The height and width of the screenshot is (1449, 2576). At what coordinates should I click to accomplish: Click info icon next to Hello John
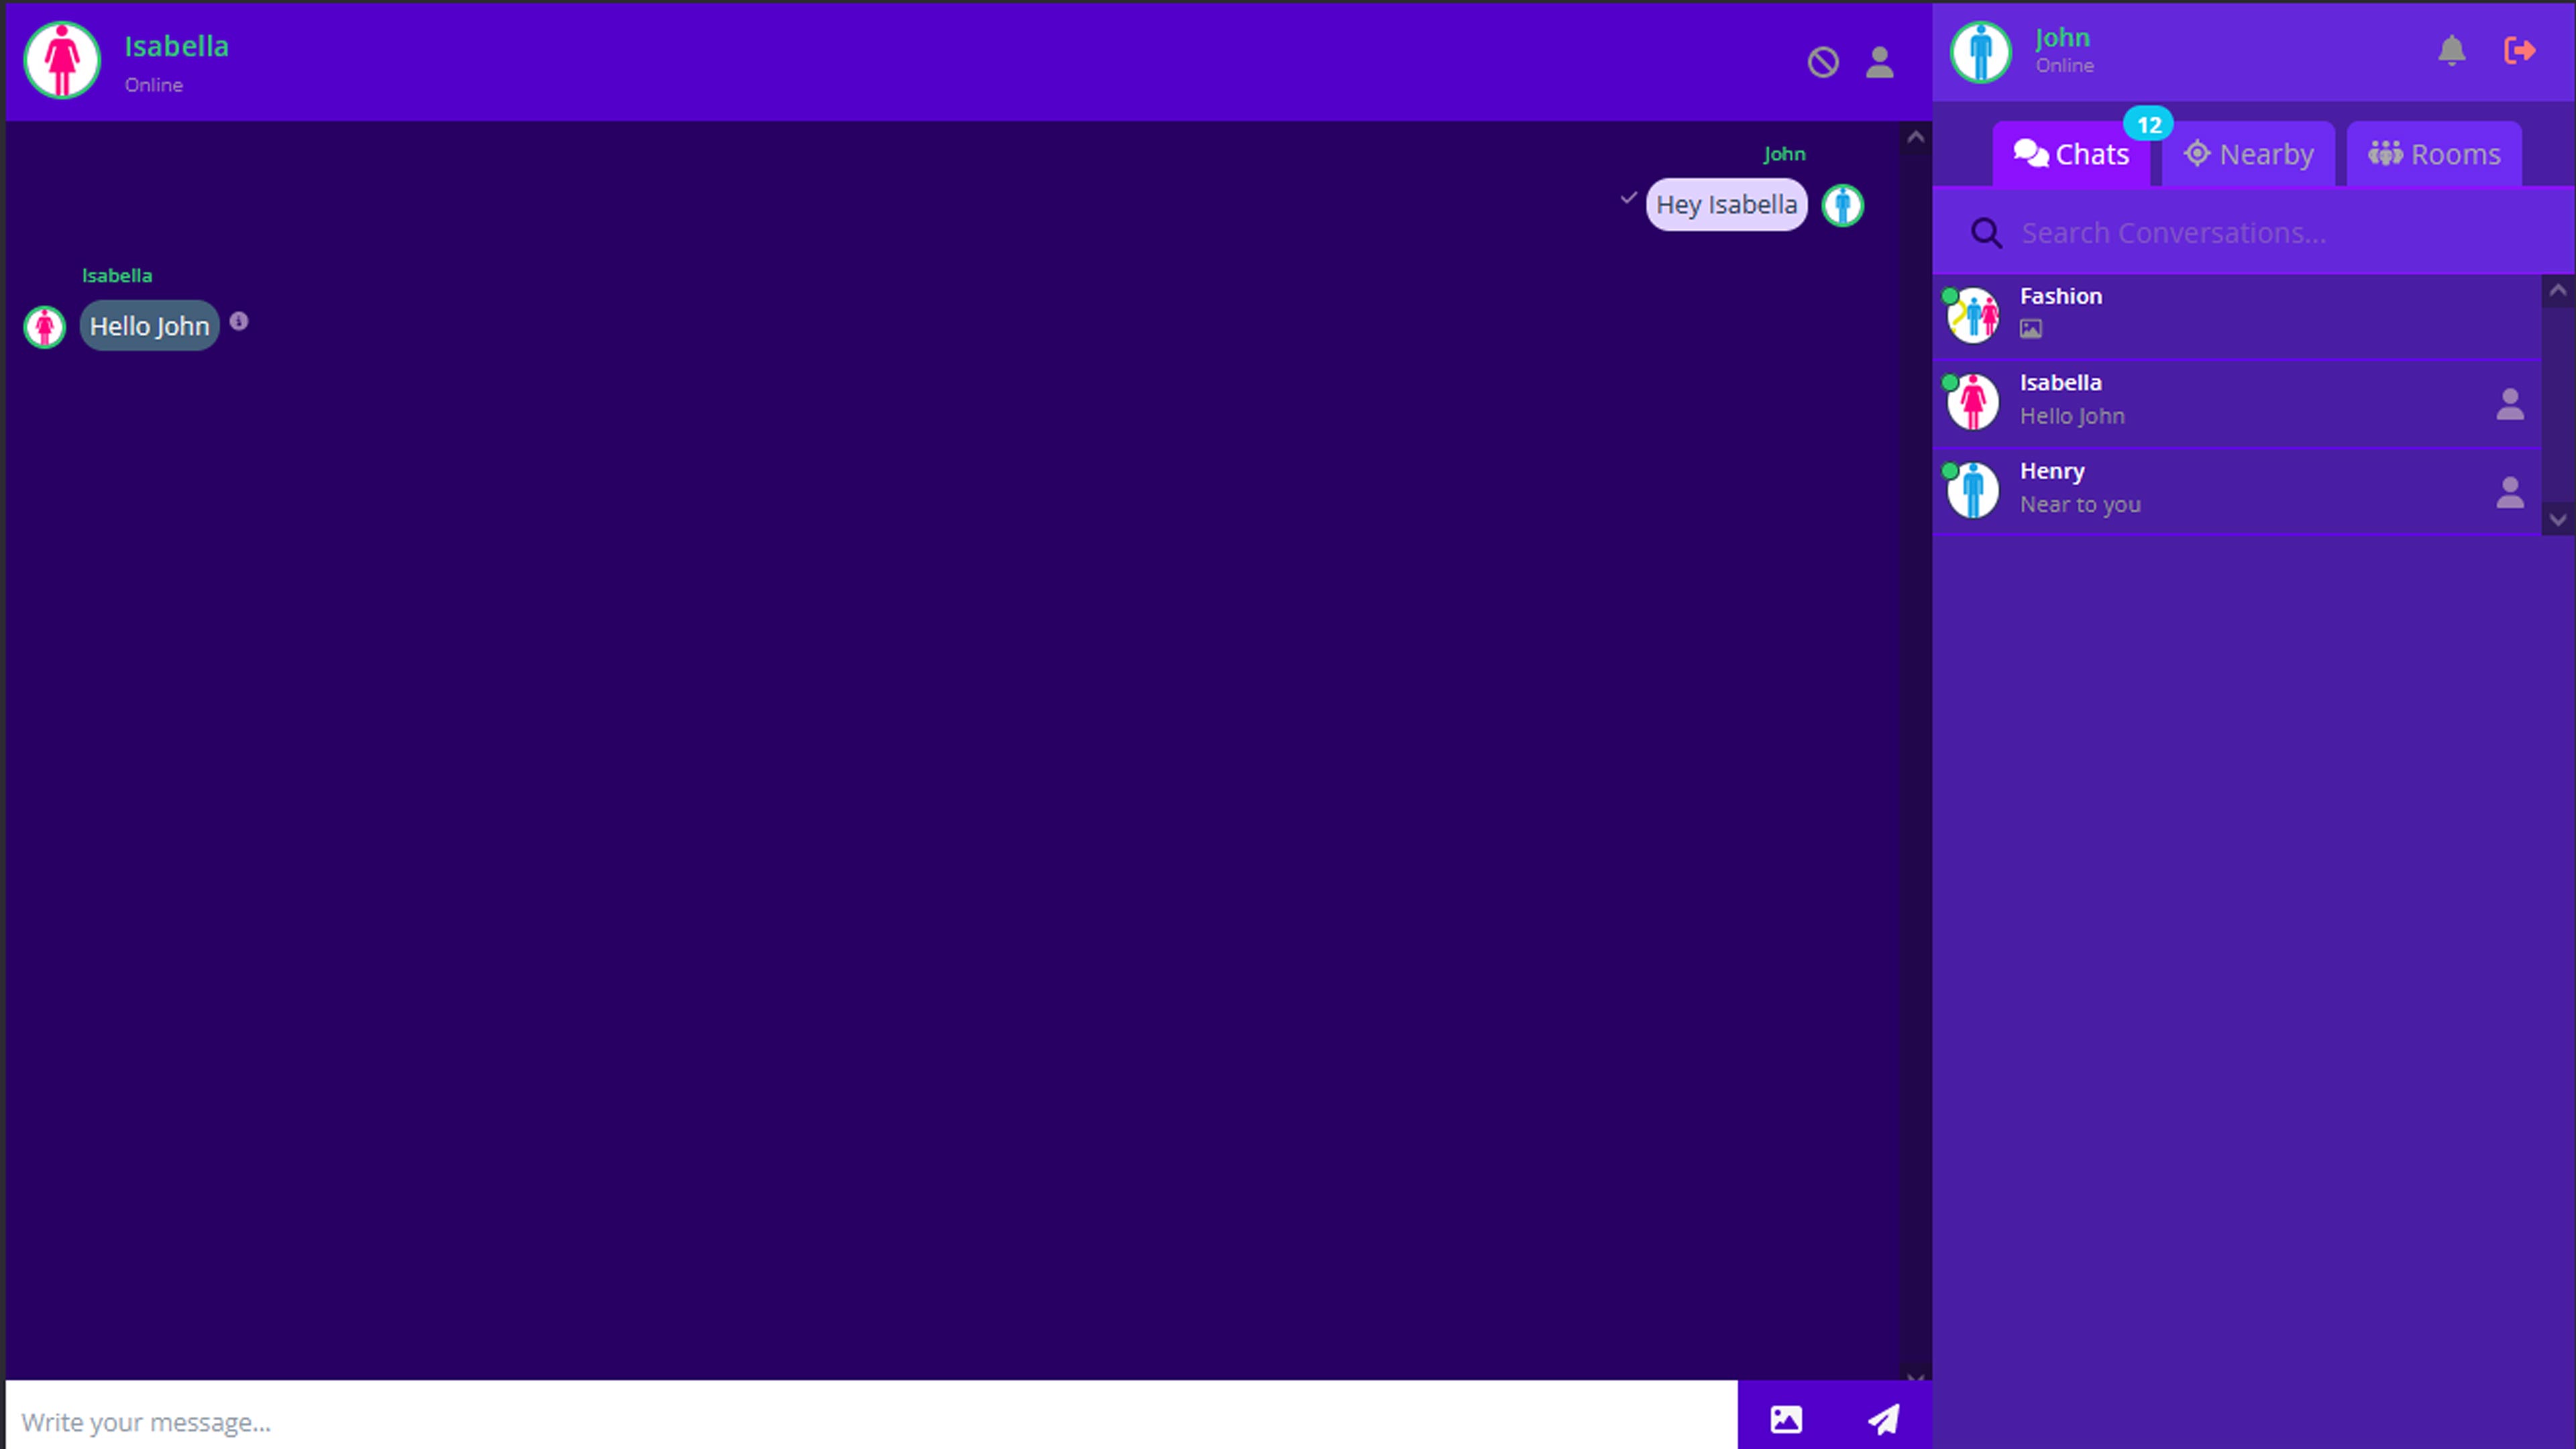coord(239,321)
